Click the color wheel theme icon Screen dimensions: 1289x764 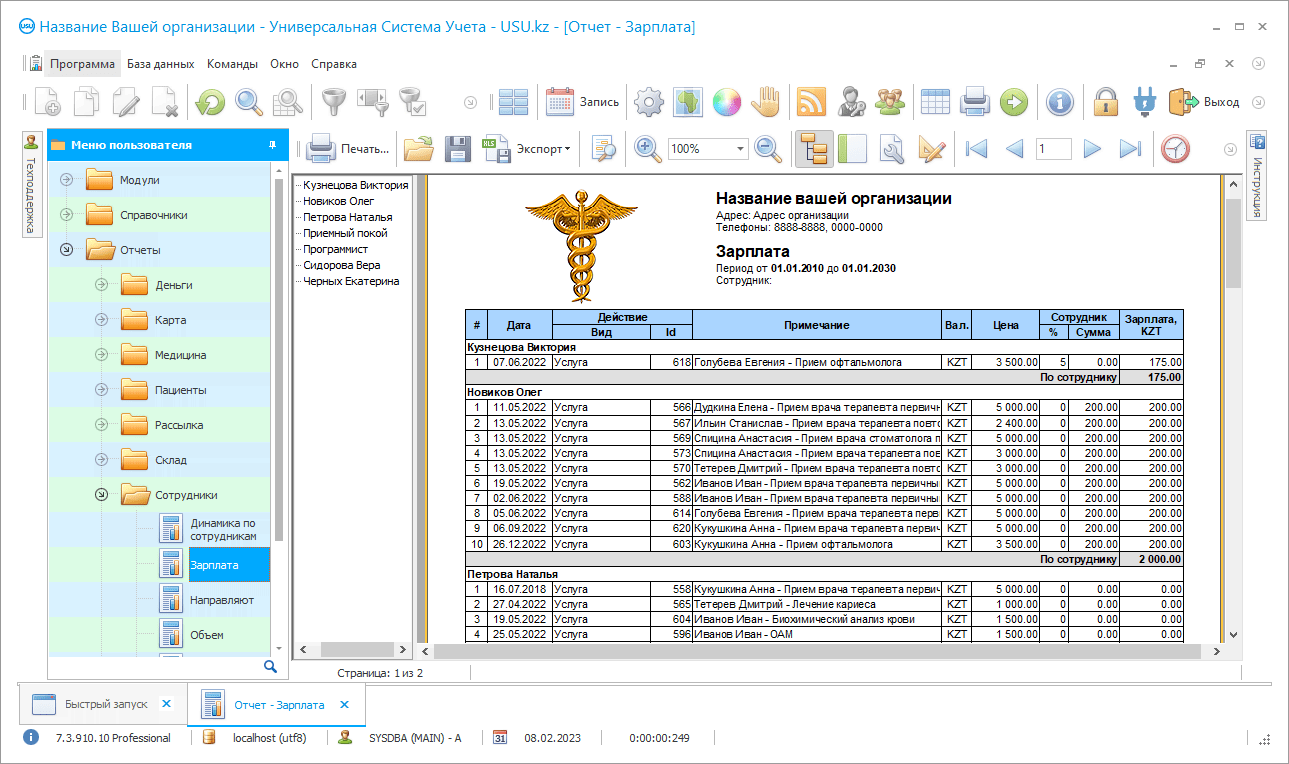click(726, 101)
